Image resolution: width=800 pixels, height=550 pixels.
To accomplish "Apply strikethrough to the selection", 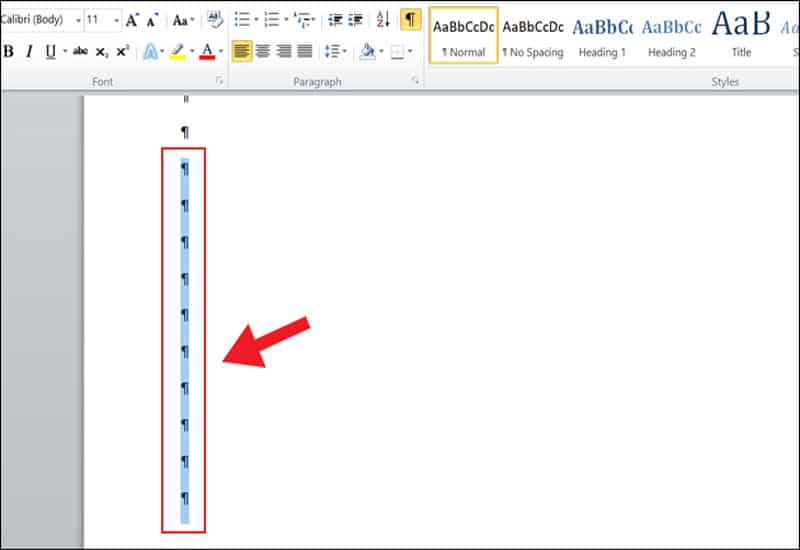I will point(80,51).
